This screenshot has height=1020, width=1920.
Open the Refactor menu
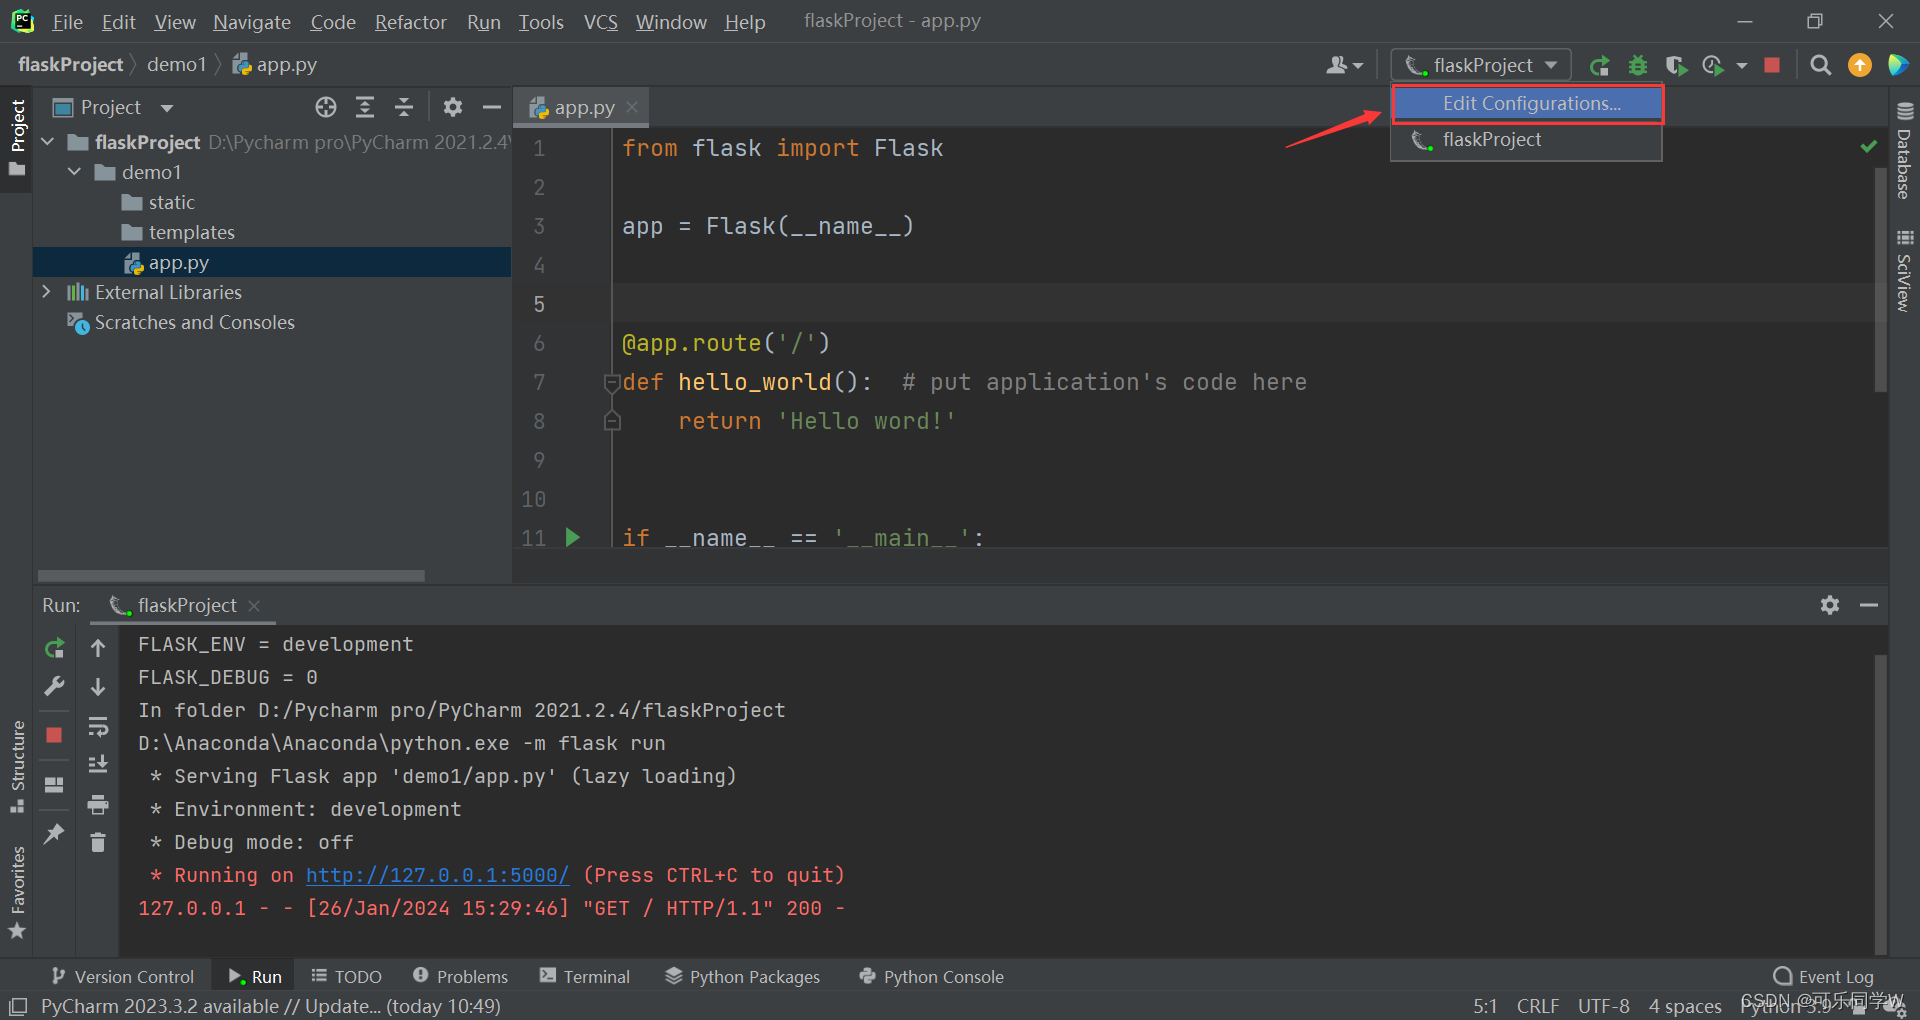[x=410, y=21]
